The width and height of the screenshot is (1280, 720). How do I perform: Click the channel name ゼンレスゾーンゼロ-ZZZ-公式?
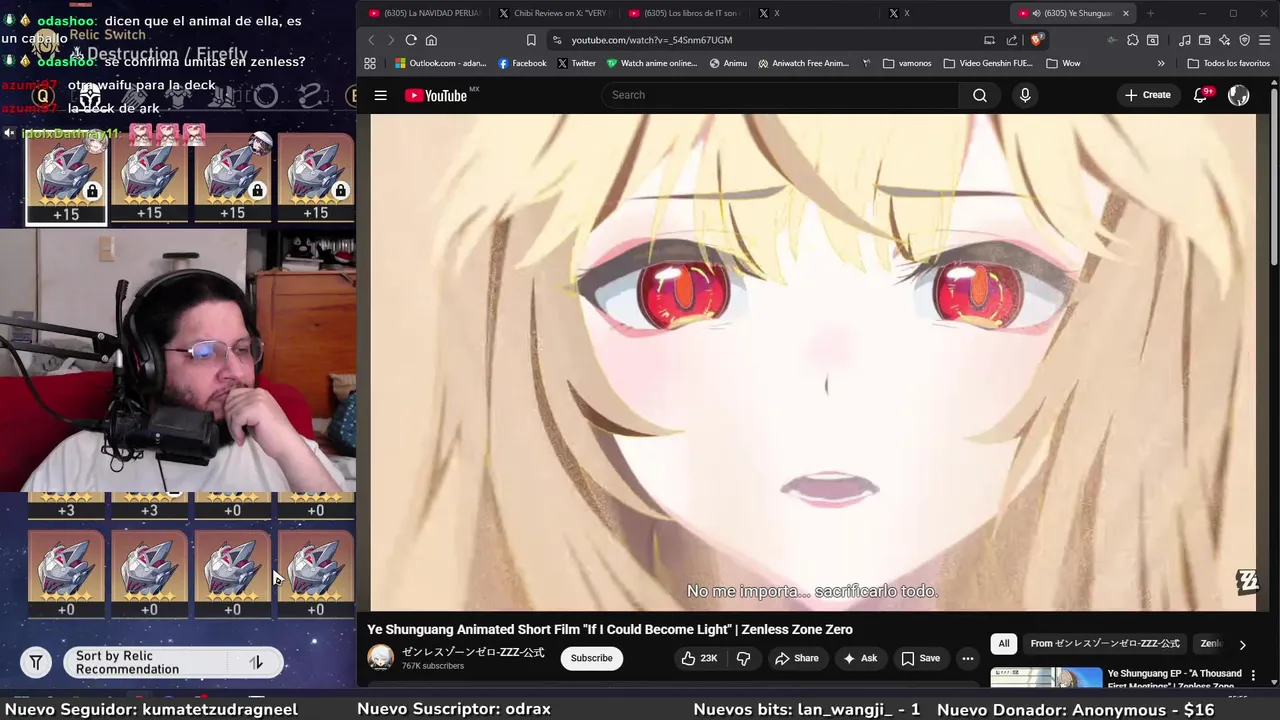pyautogui.click(x=473, y=652)
